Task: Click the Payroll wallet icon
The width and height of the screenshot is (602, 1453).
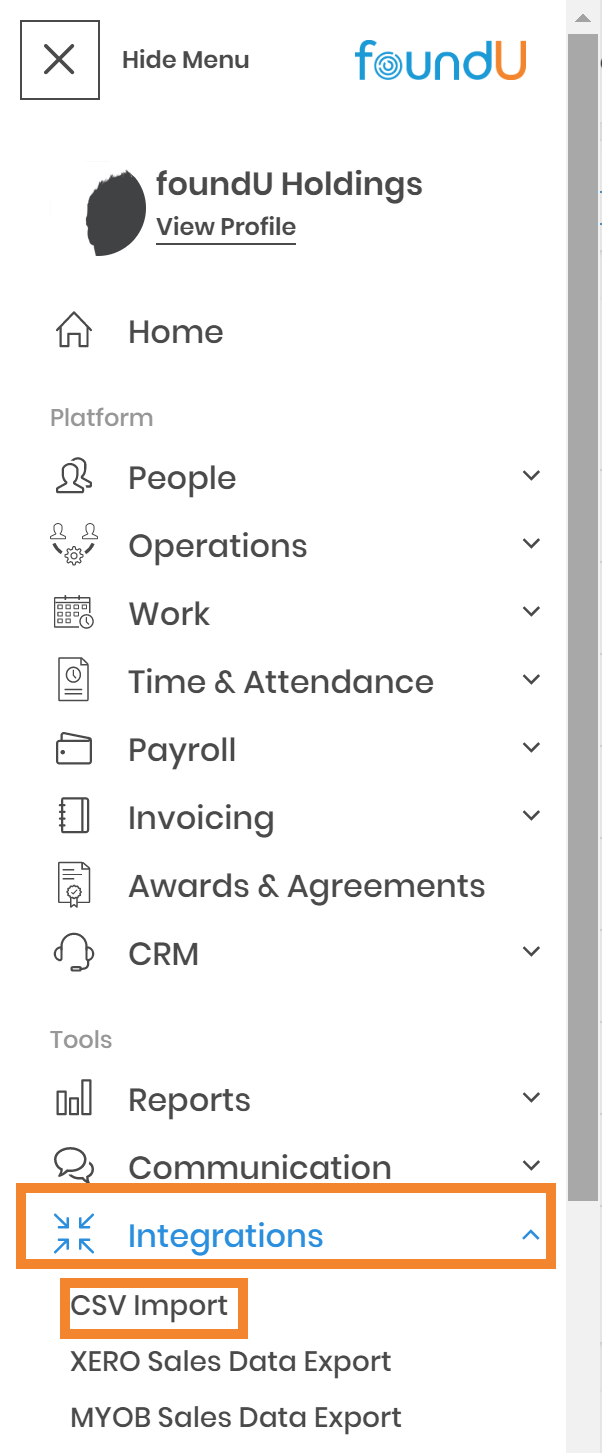Action: pos(73,749)
